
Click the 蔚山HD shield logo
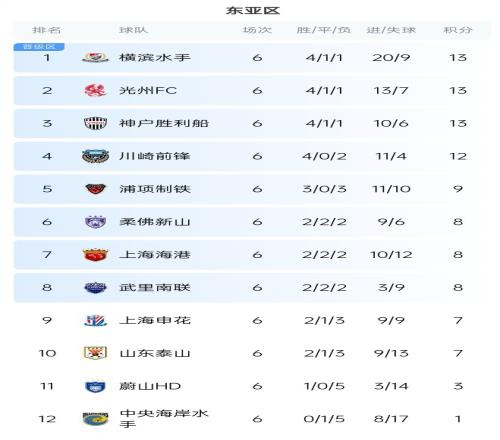coord(95,386)
